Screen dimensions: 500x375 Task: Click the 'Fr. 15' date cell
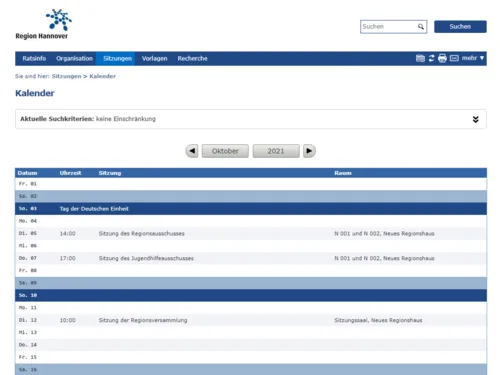pos(28,357)
